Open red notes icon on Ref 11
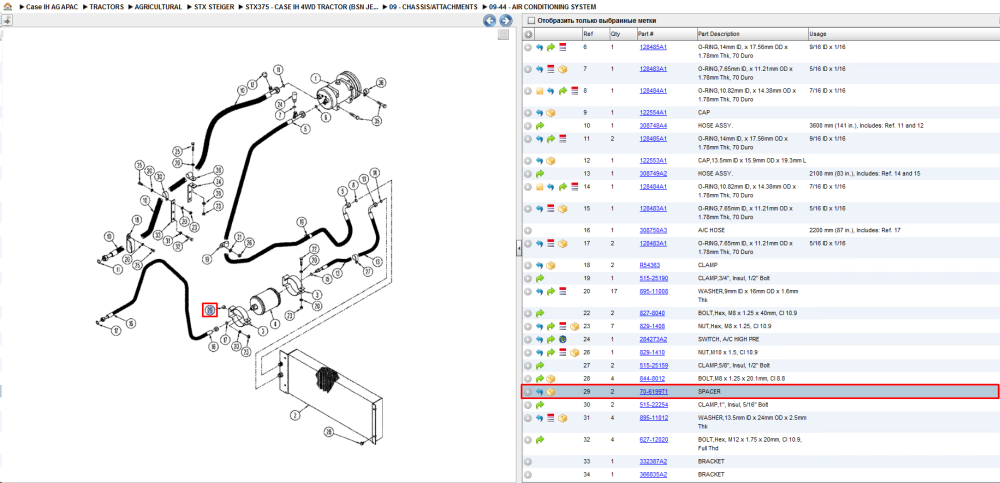Screen dimensions: 1000x483 tap(562, 138)
